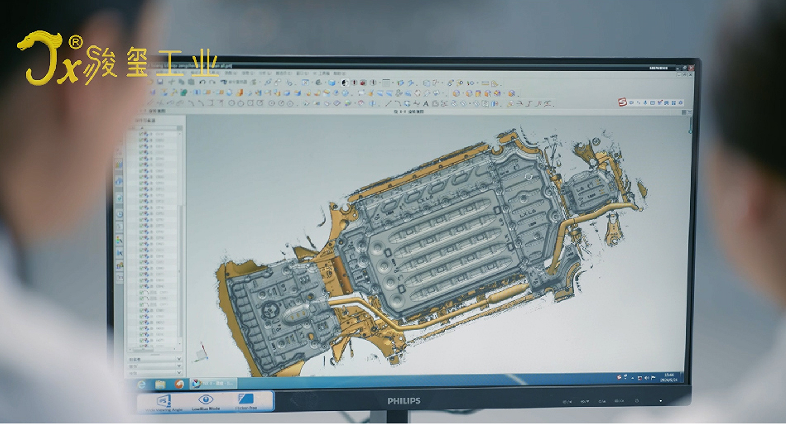Viewport: 786px width, 424px height.
Task: Launch Internet Explorer from the taskbar
Action: (x=142, y=384)
